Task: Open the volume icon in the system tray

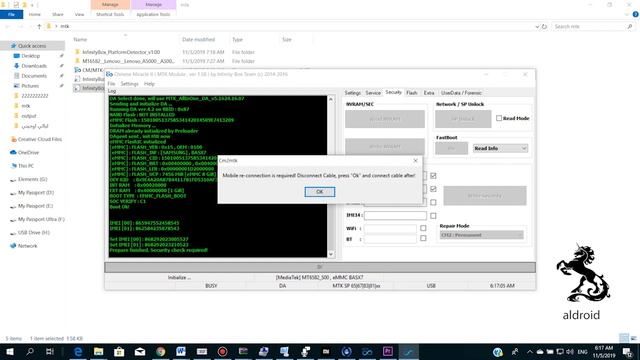Action: pos(569,352)
